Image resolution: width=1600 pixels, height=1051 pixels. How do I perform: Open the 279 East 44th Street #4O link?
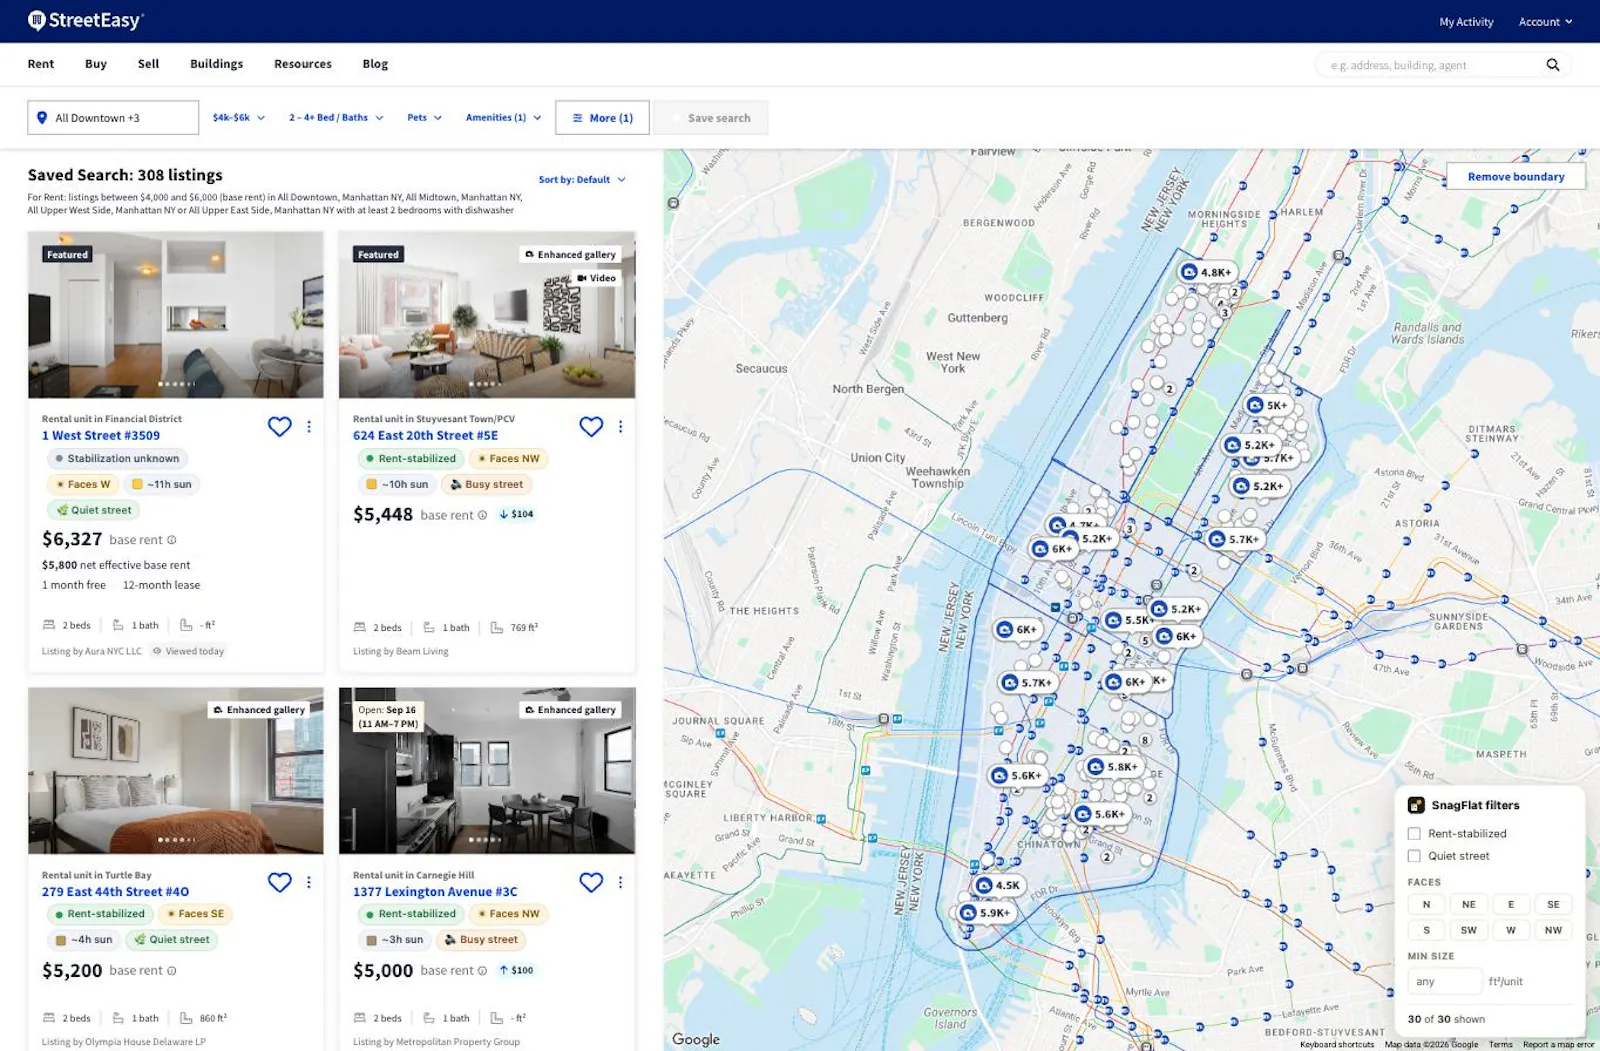[x=115, y=892]
